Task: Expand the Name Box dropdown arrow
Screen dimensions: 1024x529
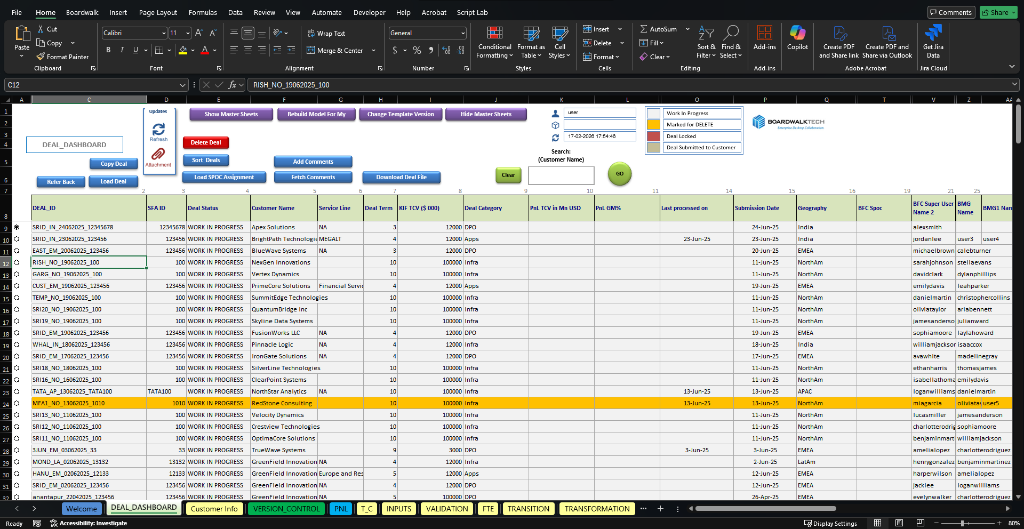Action: 184,85
